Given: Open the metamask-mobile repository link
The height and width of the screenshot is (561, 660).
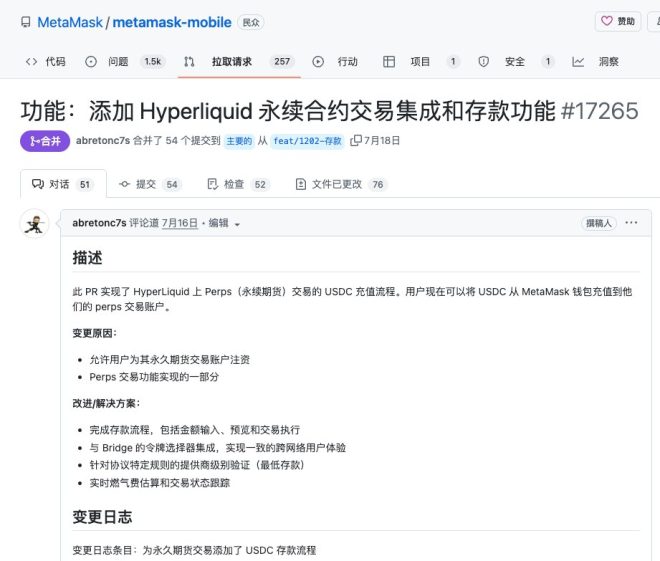Looking at the screenshot, I should [x=172, y=22].
